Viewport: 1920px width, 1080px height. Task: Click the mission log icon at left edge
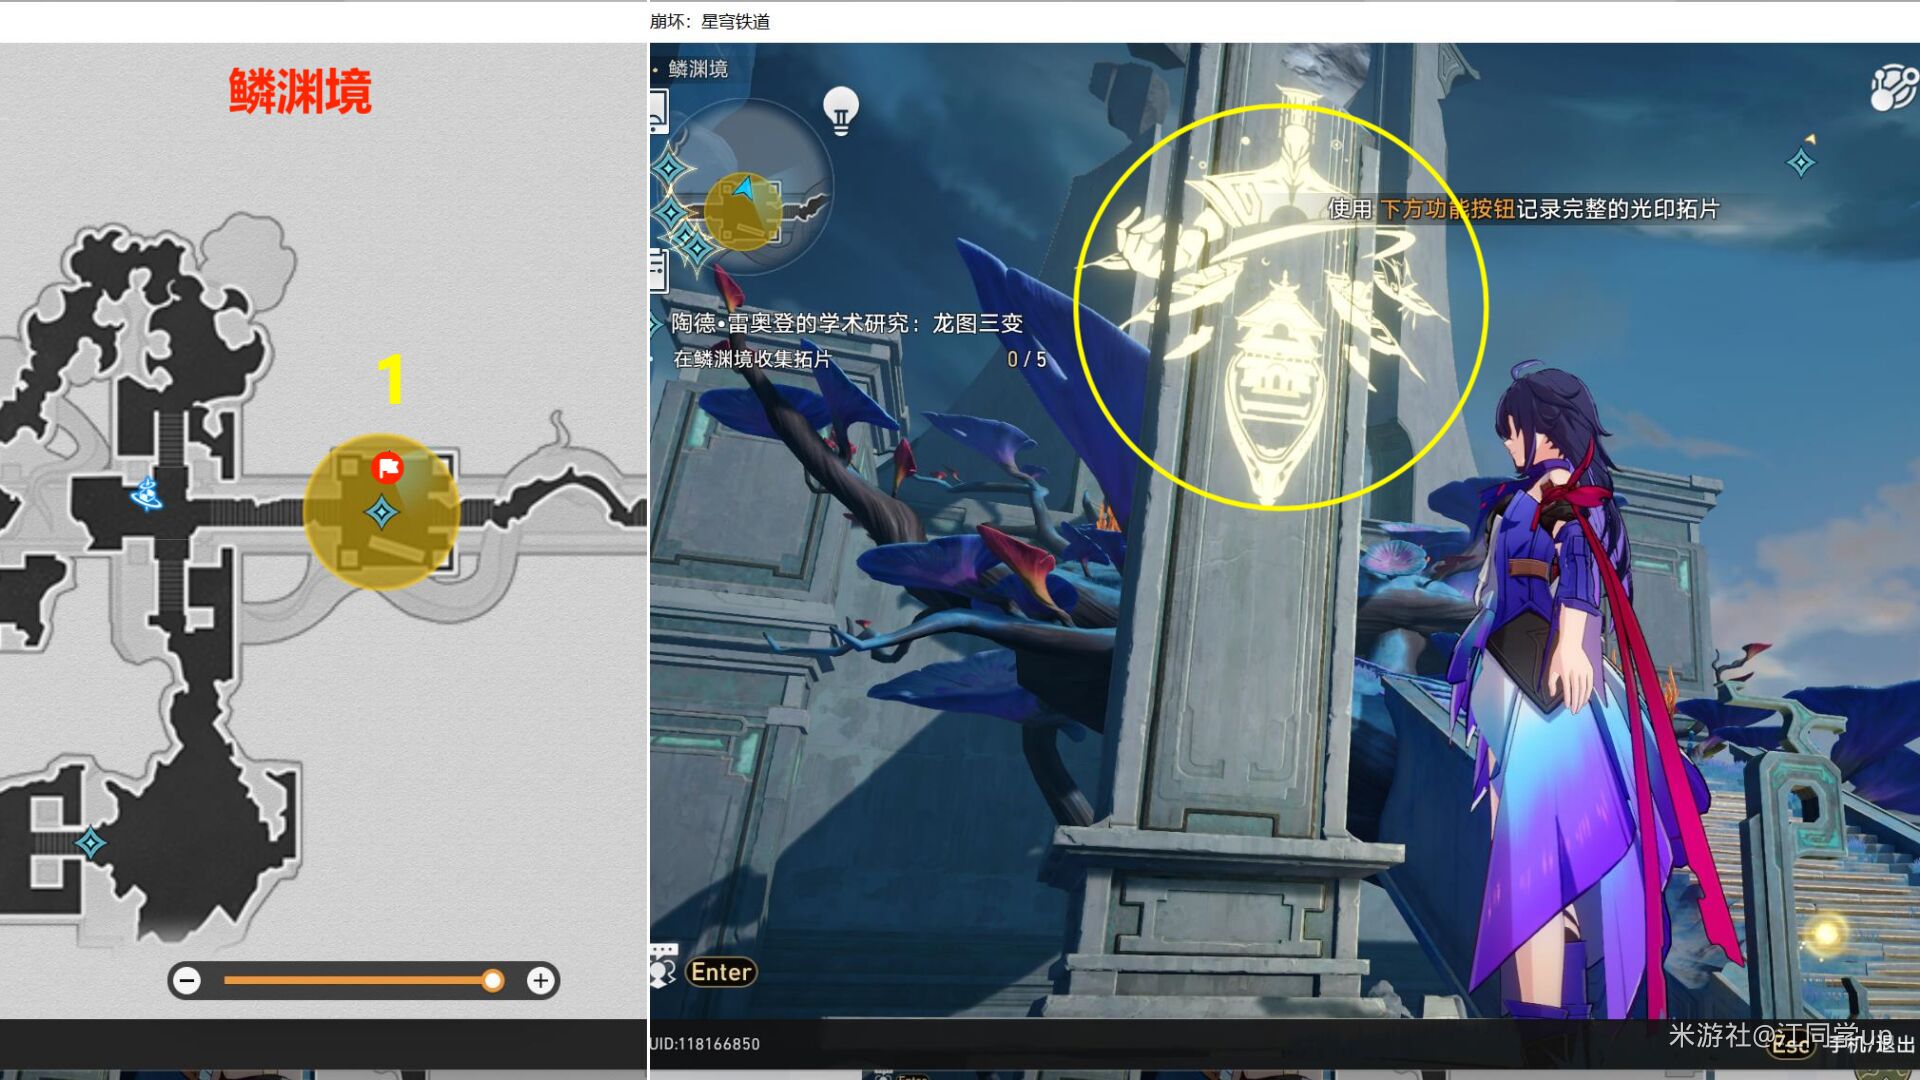click(x=658, y=270)
